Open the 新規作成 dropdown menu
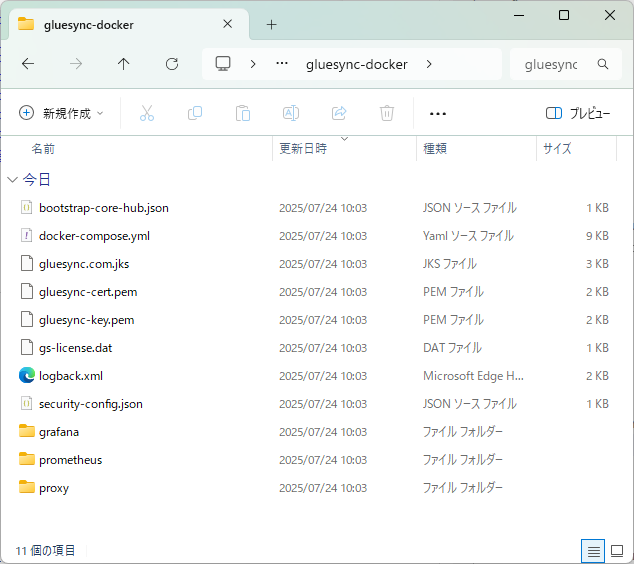Viewport: 634px width, 564px height. pos(61,113)
